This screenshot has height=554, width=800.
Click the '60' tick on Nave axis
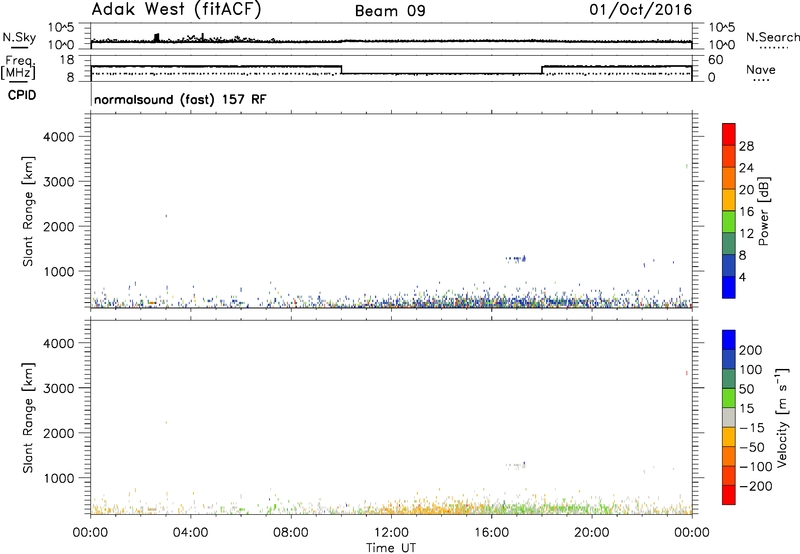(x=716, y=60)
